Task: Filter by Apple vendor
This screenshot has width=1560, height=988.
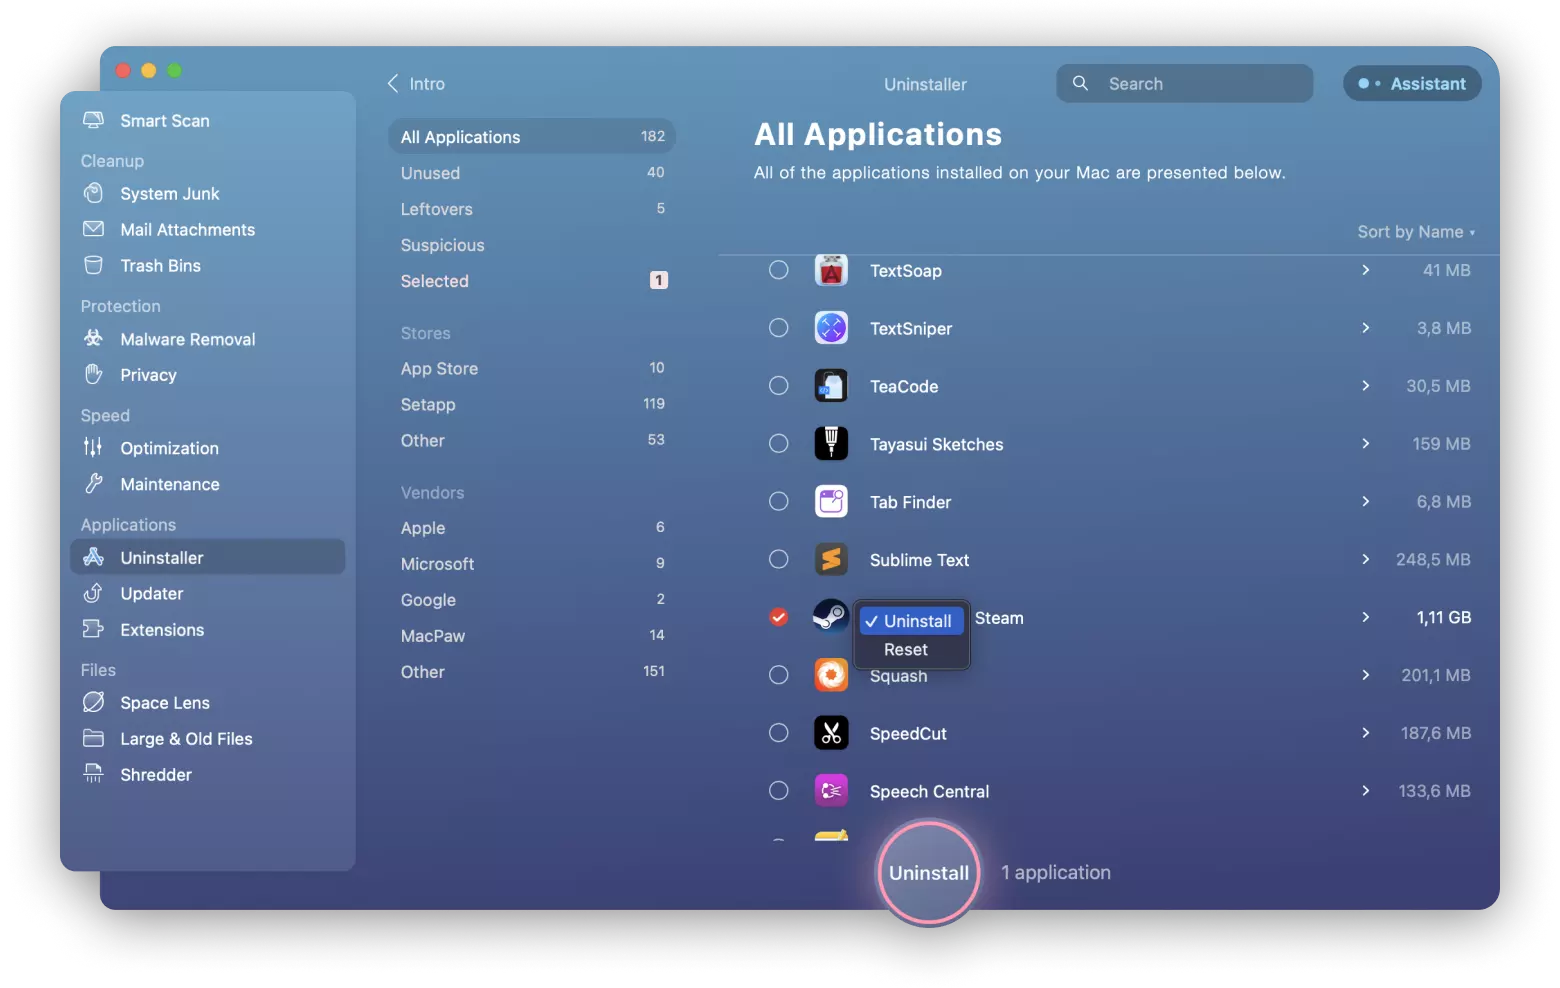Action: click(532, 528)
